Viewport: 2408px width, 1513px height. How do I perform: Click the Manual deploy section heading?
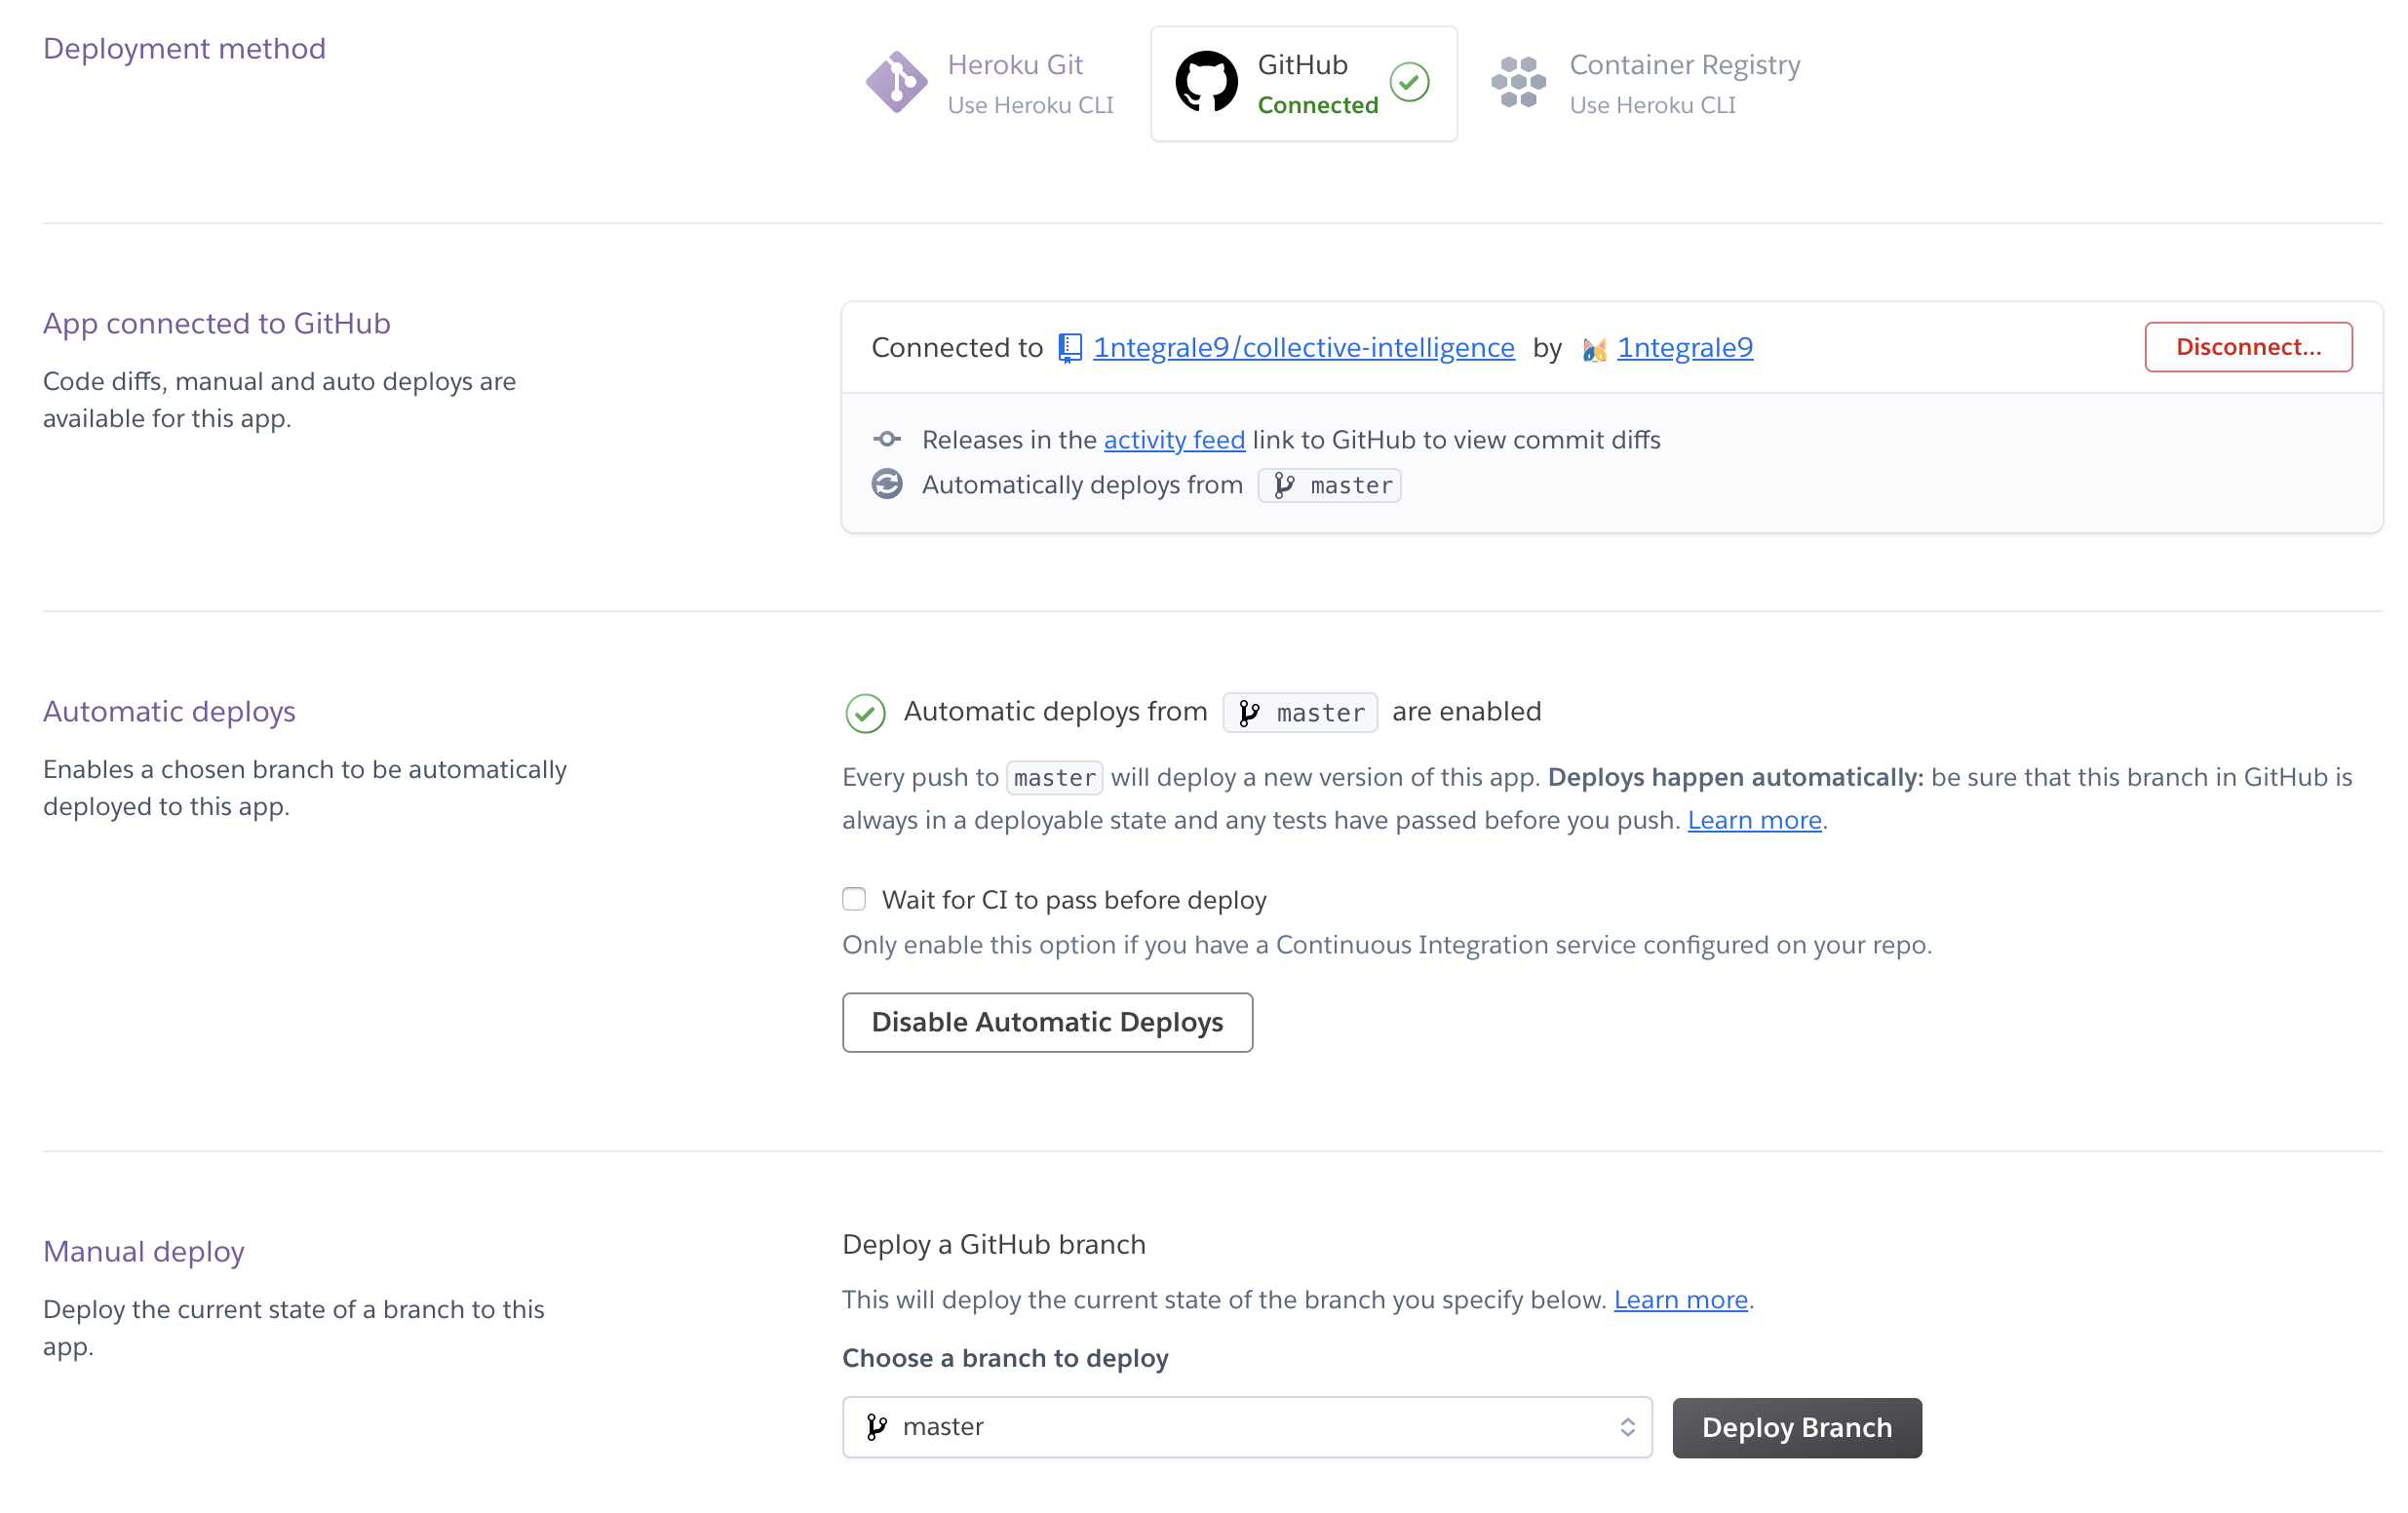143,1251
